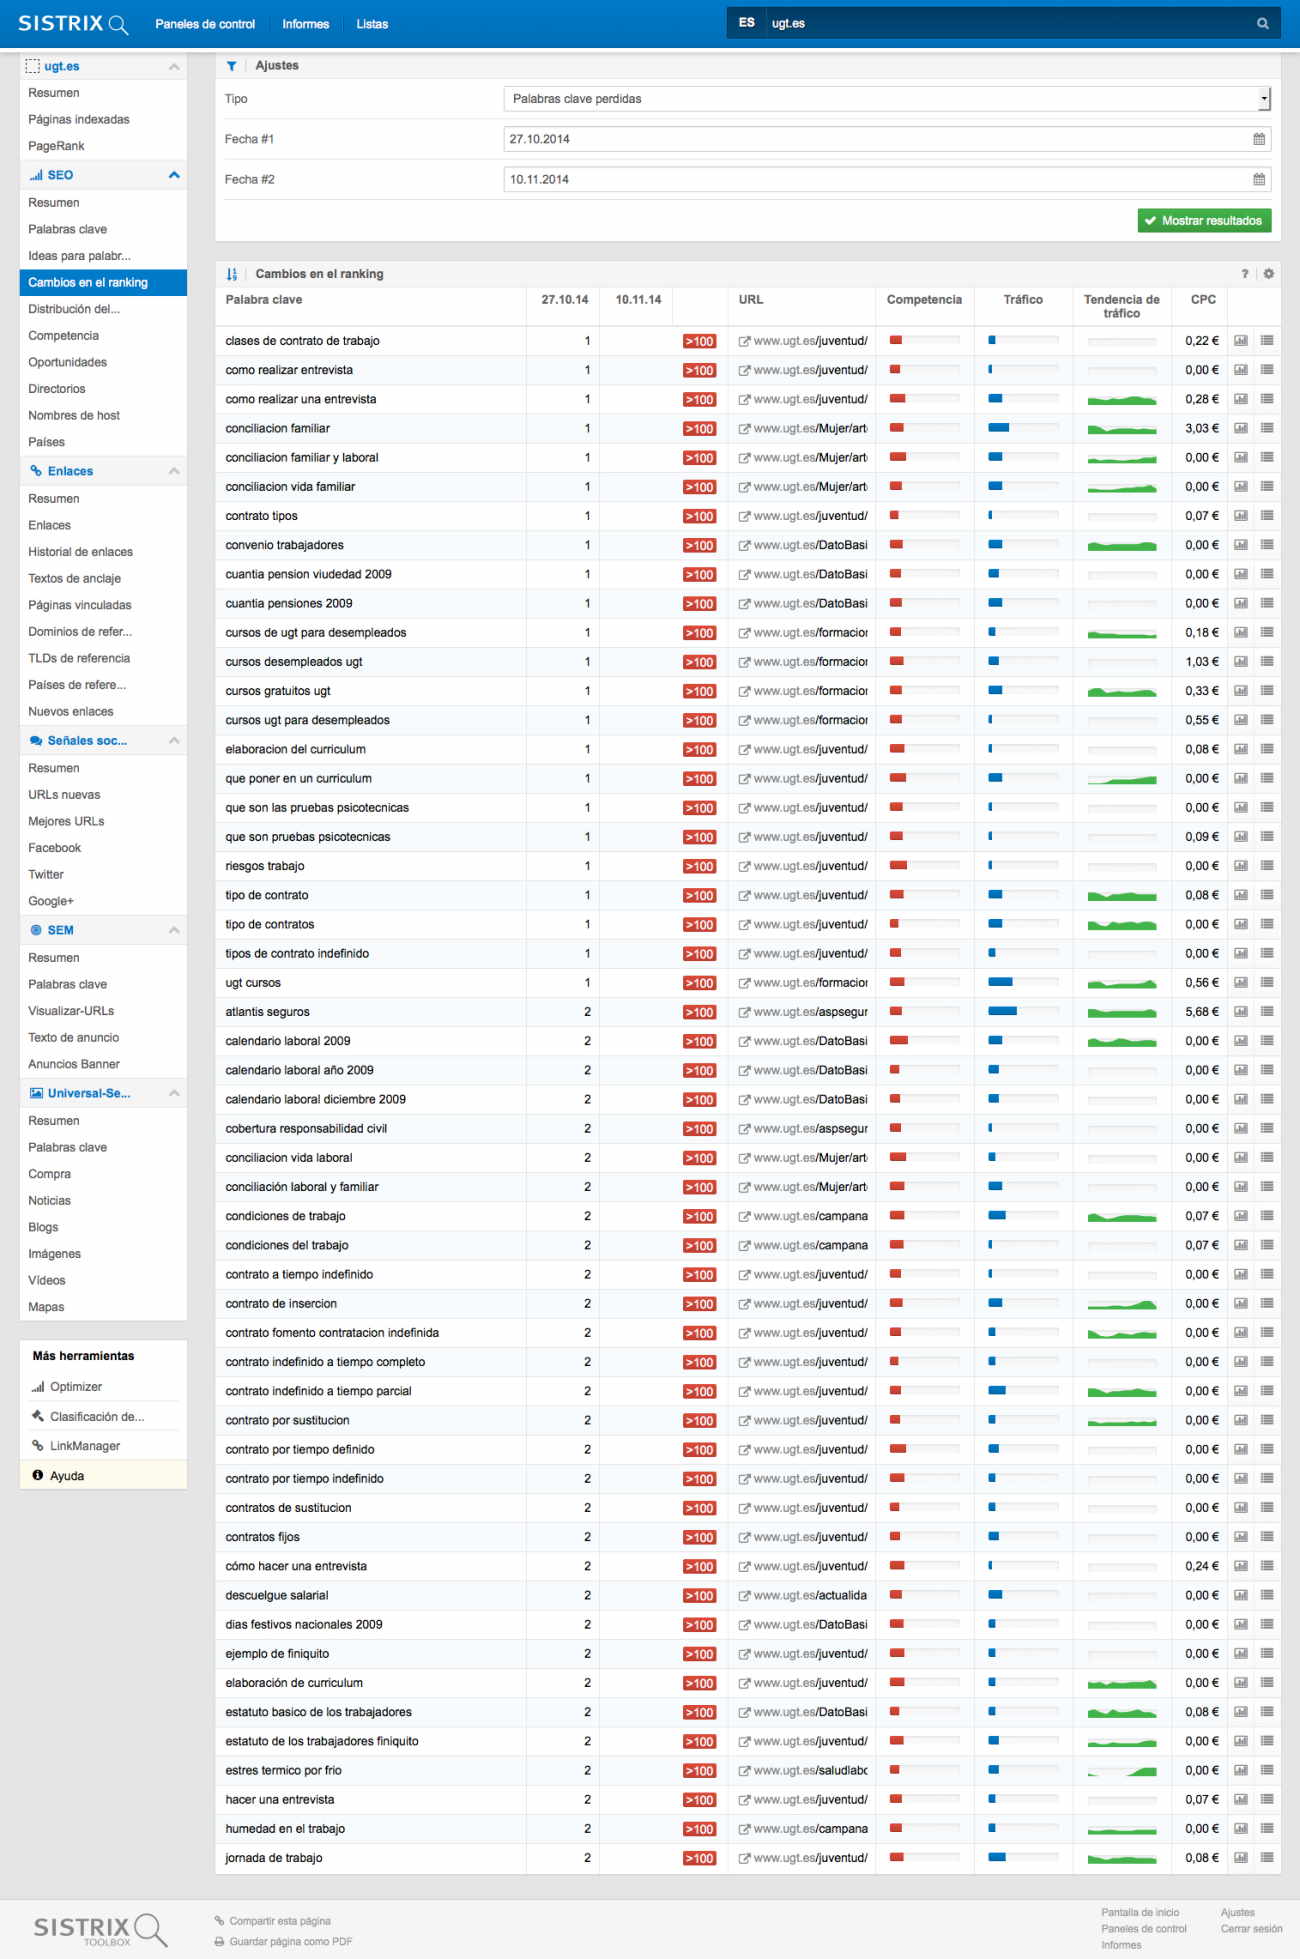Click the Mostrar resultados button
Screen dimensions: 1300x1959
(x=1204, y=221)
